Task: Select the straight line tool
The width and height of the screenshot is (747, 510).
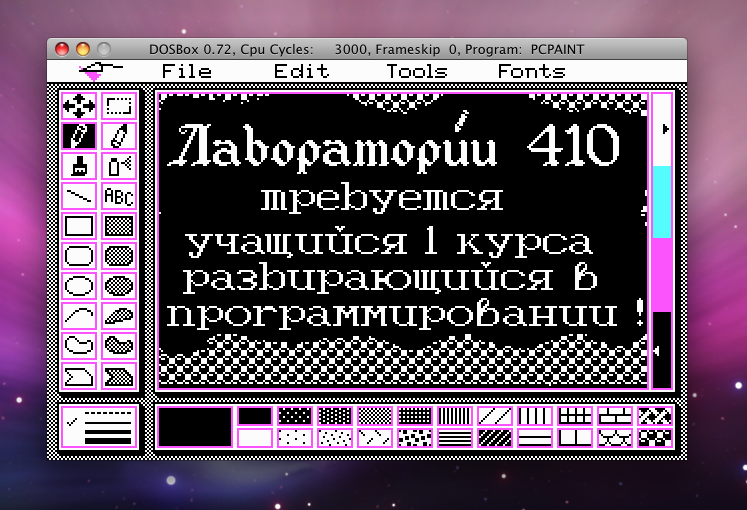Action: point(79,195)
